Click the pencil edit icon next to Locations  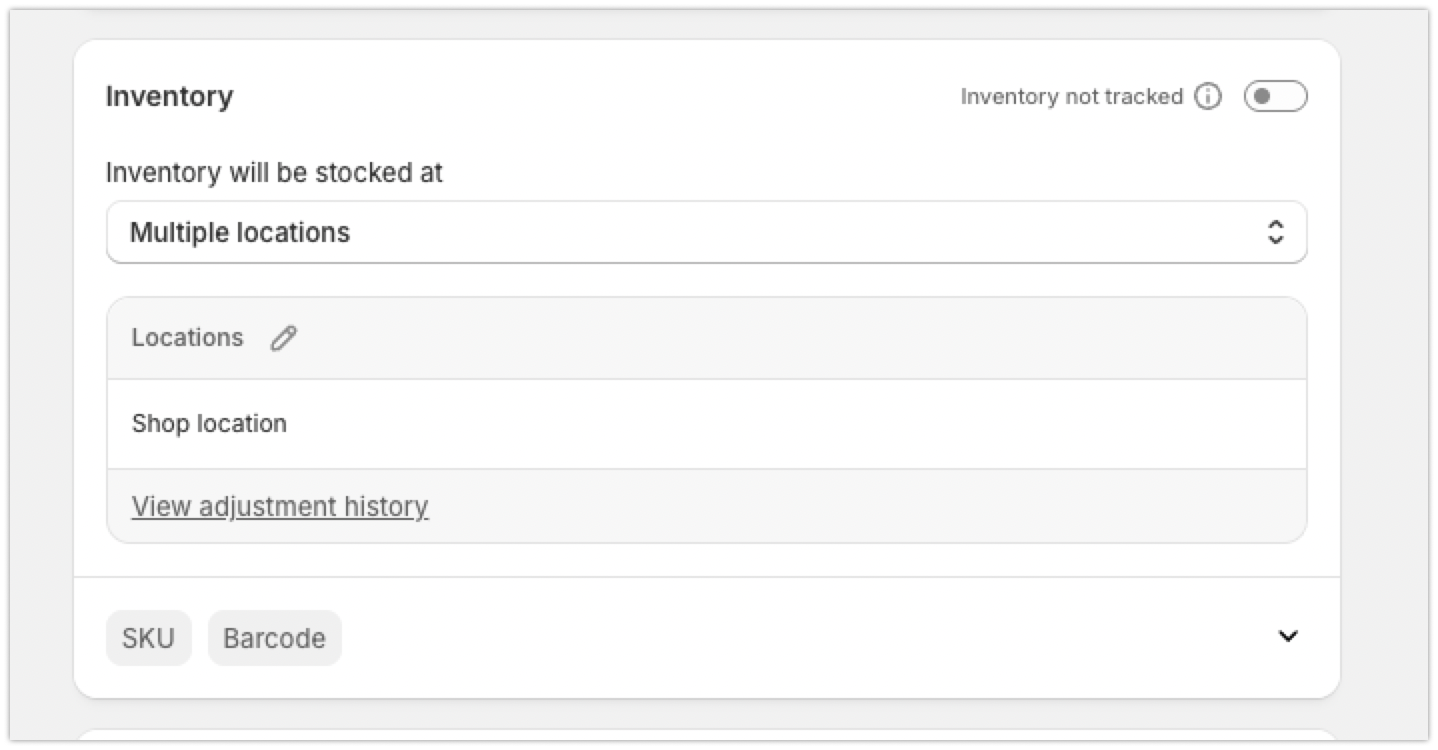tap(284, 338)
